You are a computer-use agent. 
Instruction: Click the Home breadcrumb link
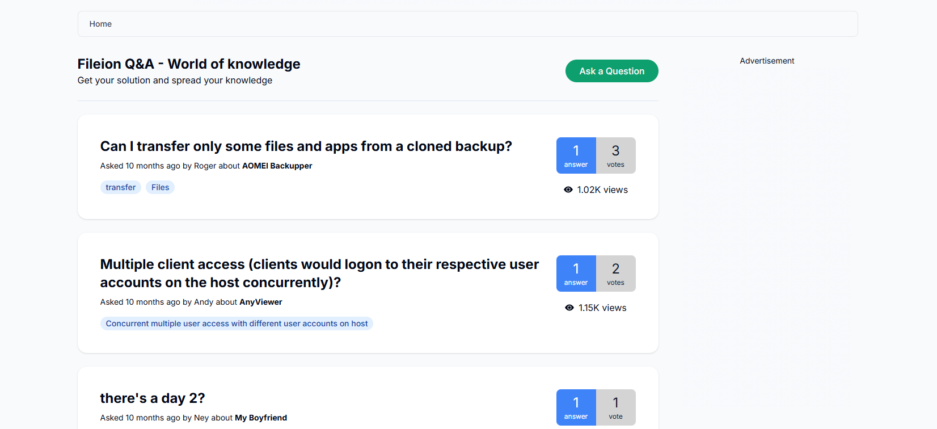[100, 24]
